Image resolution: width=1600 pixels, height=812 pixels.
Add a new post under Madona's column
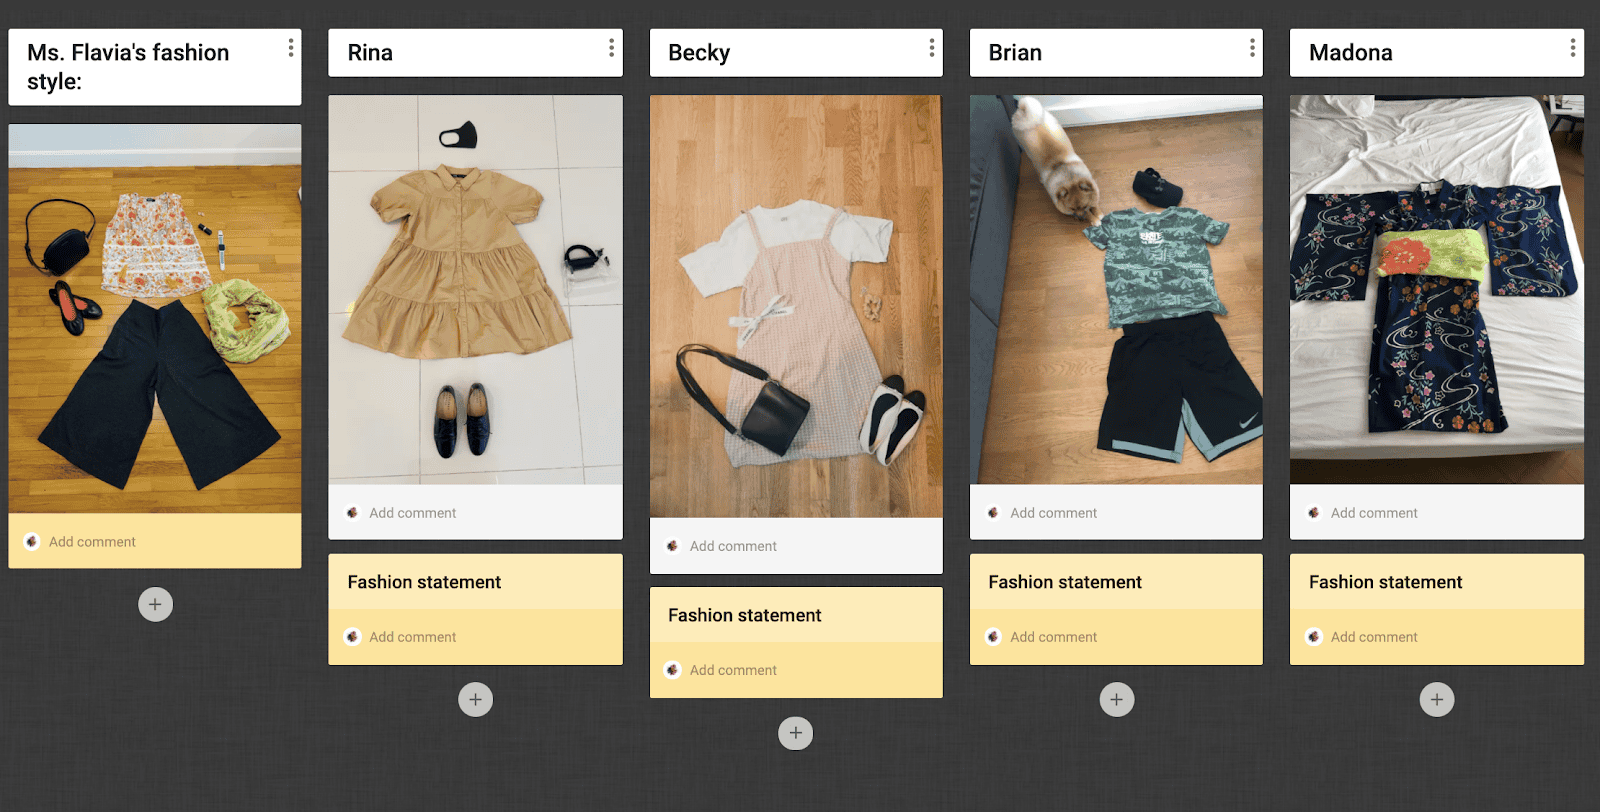point(1436,699)
